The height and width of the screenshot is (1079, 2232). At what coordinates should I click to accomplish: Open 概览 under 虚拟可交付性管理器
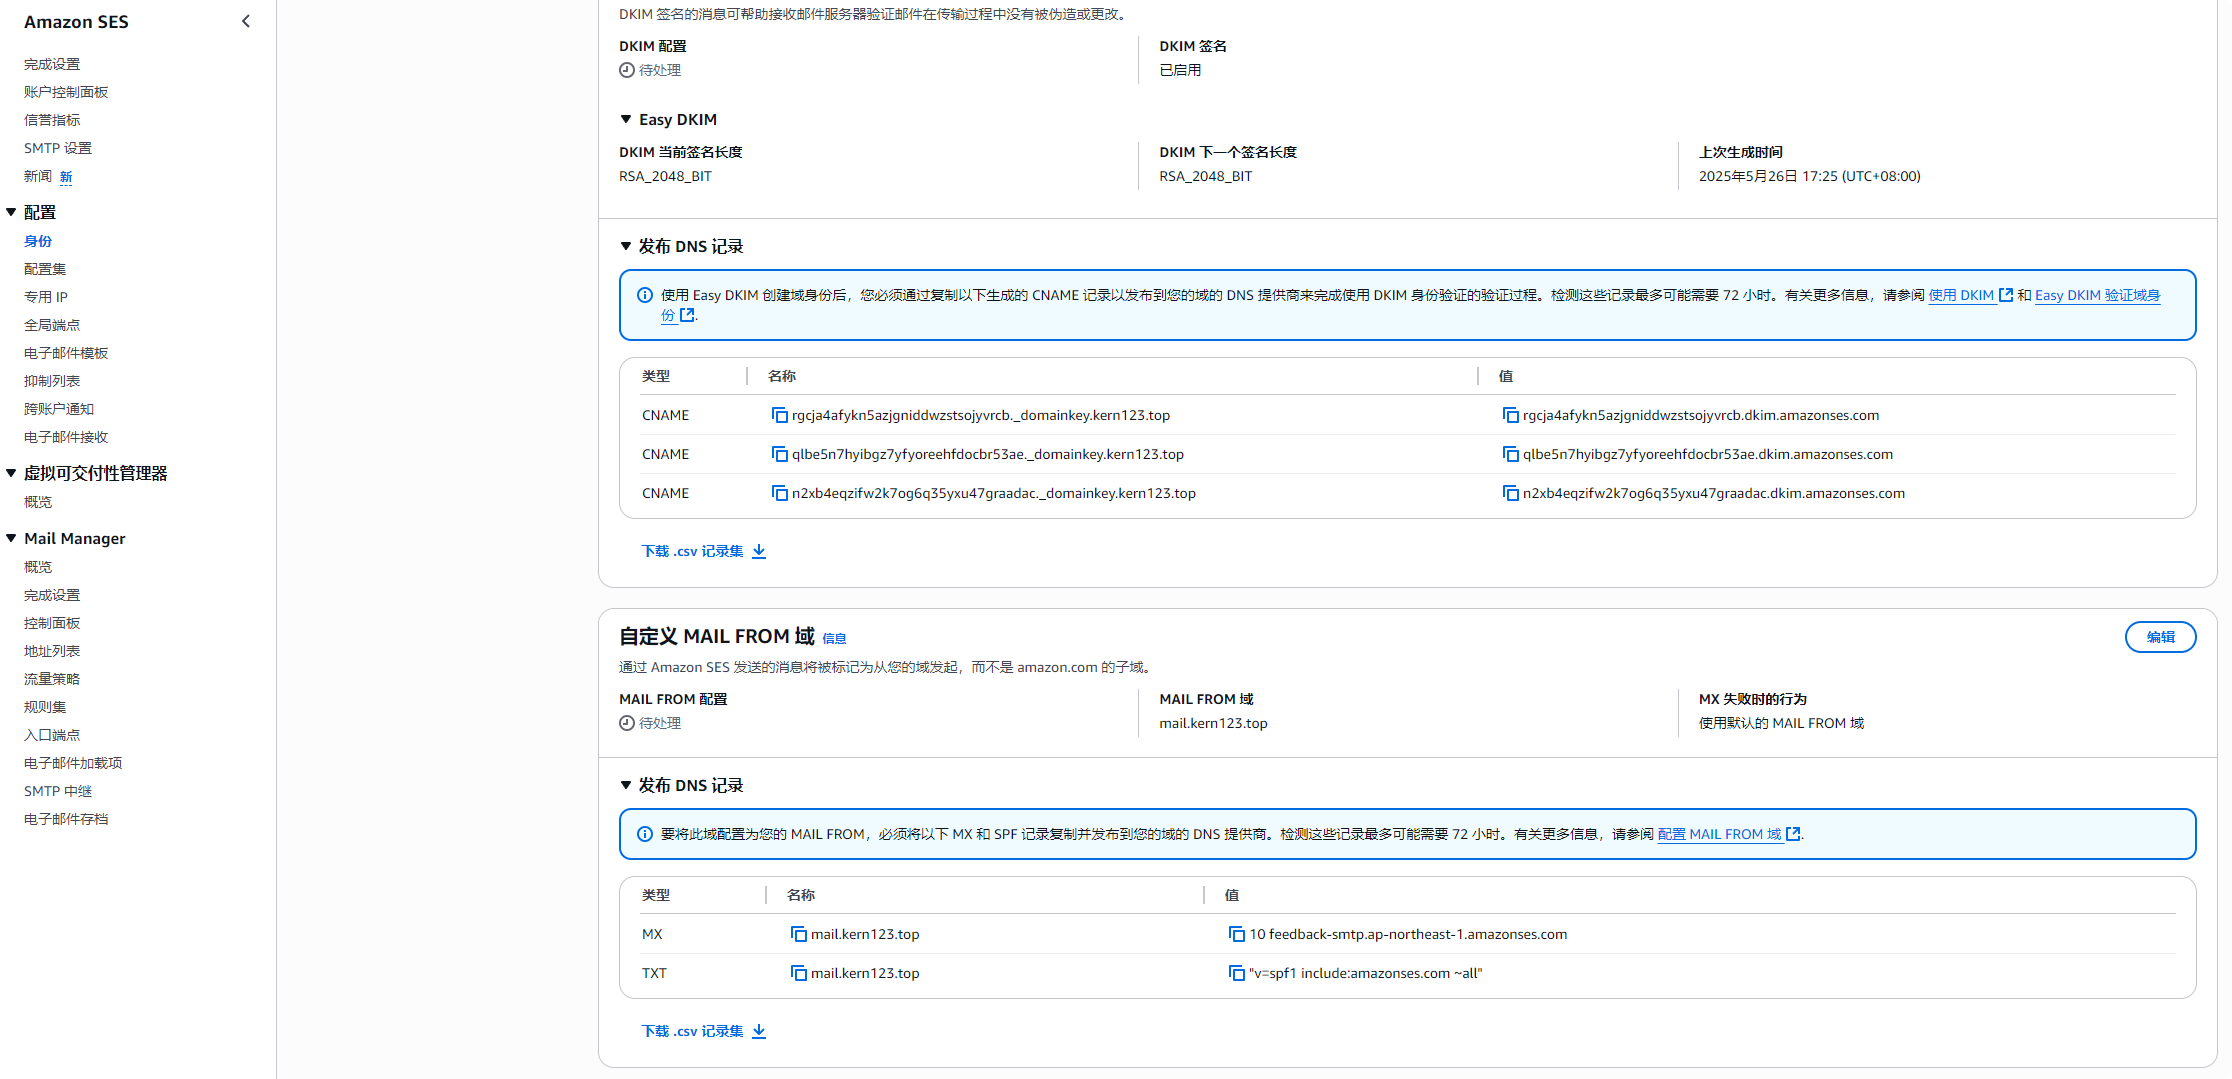[38, 502]
